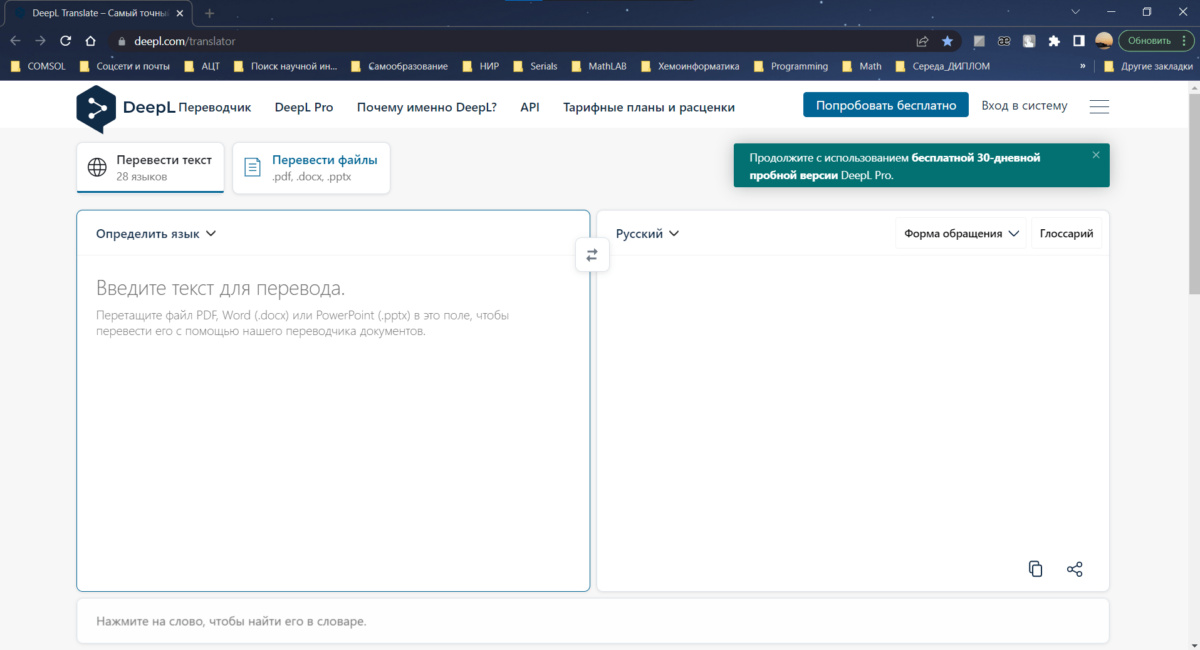Open the Соцсети и почты bookmark folder
This screenshot has height=650, width=1200.
coord(124,66)
